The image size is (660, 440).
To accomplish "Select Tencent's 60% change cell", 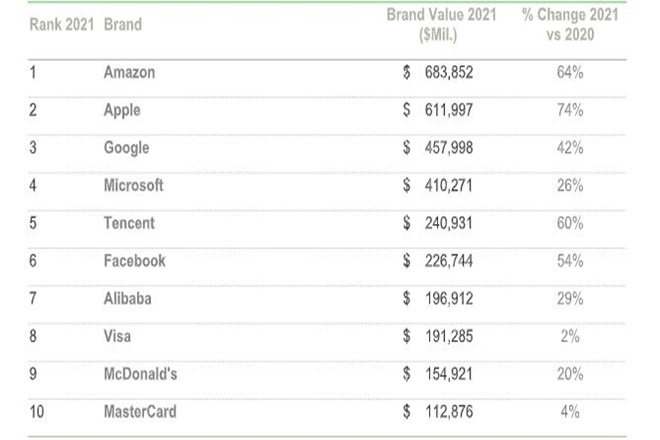I will click(570, 223).
